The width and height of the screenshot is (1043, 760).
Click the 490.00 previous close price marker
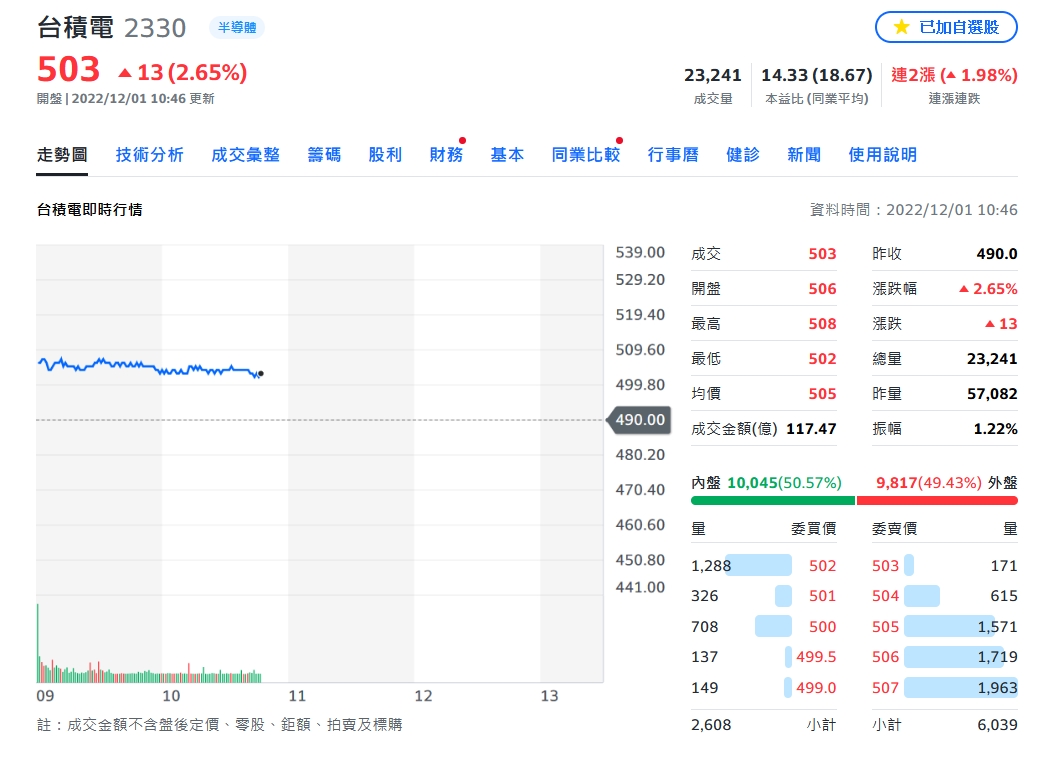(639, 420)
